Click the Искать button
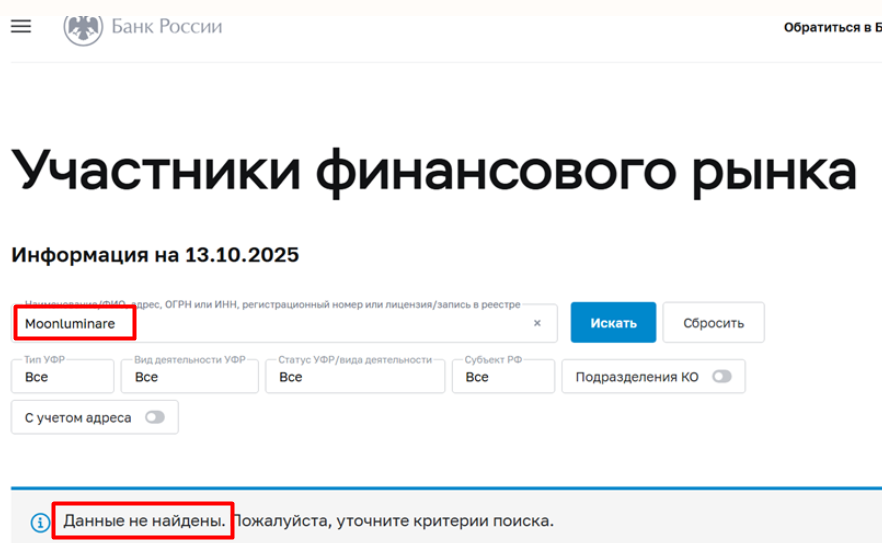Viewport: 882px width, 543px height. click(613, 322)
